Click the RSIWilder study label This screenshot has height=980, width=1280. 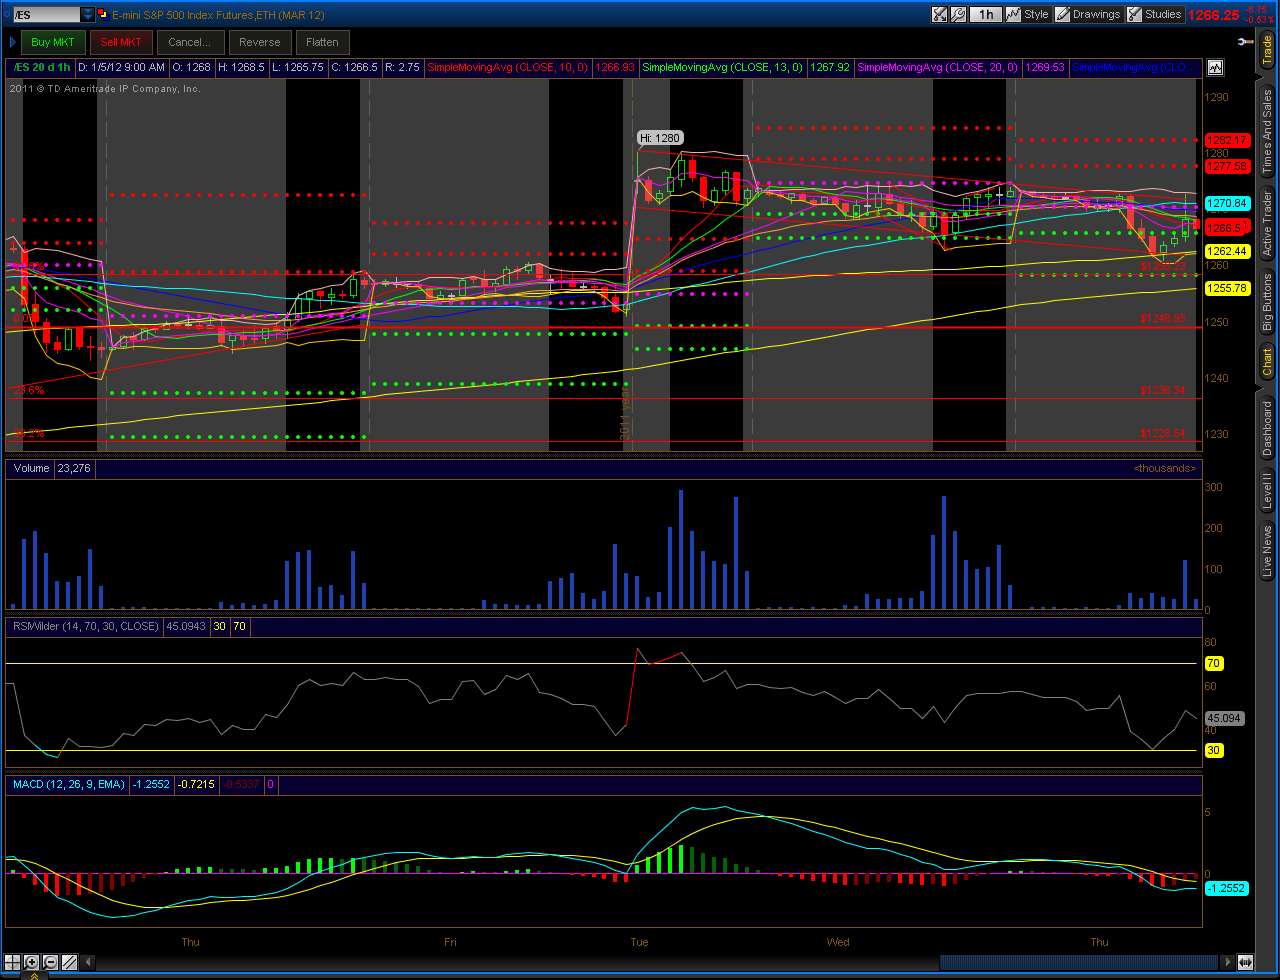click(85, 626)
